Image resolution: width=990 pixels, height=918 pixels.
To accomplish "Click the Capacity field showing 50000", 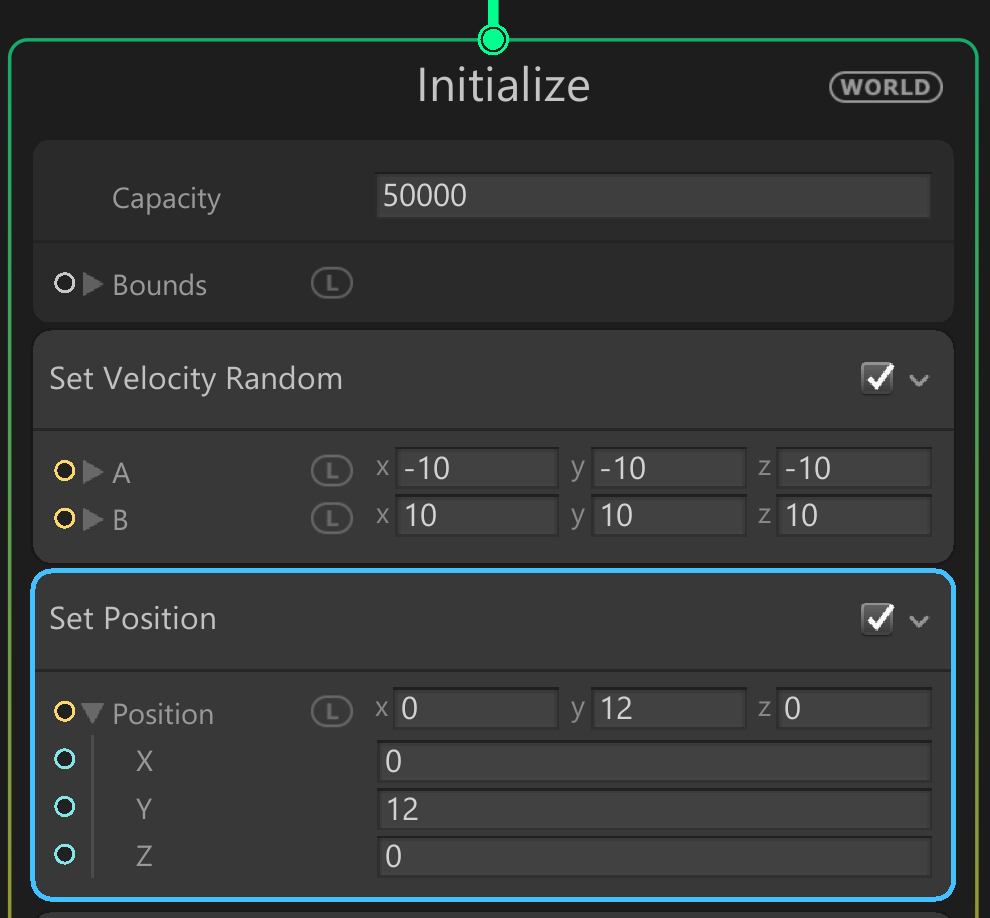I will 652,195.
